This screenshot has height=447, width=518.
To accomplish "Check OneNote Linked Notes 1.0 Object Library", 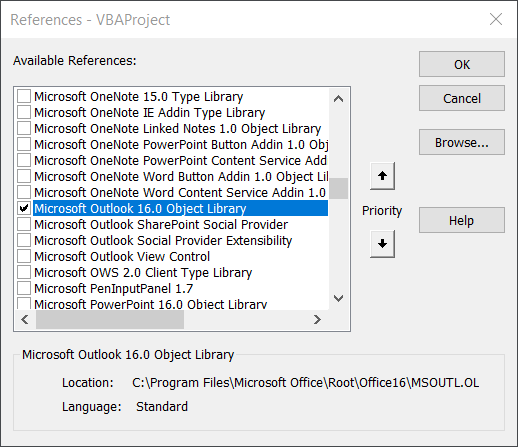I will 24,128.
